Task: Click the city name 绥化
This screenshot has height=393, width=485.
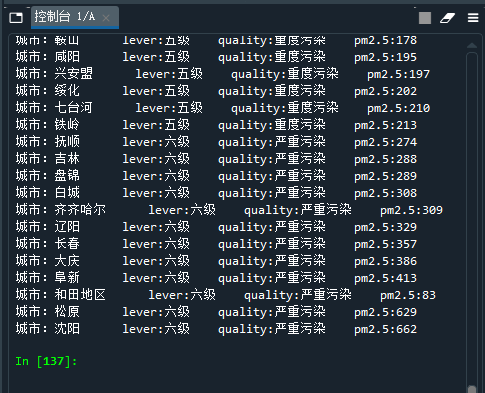Action: pos(67,91)
